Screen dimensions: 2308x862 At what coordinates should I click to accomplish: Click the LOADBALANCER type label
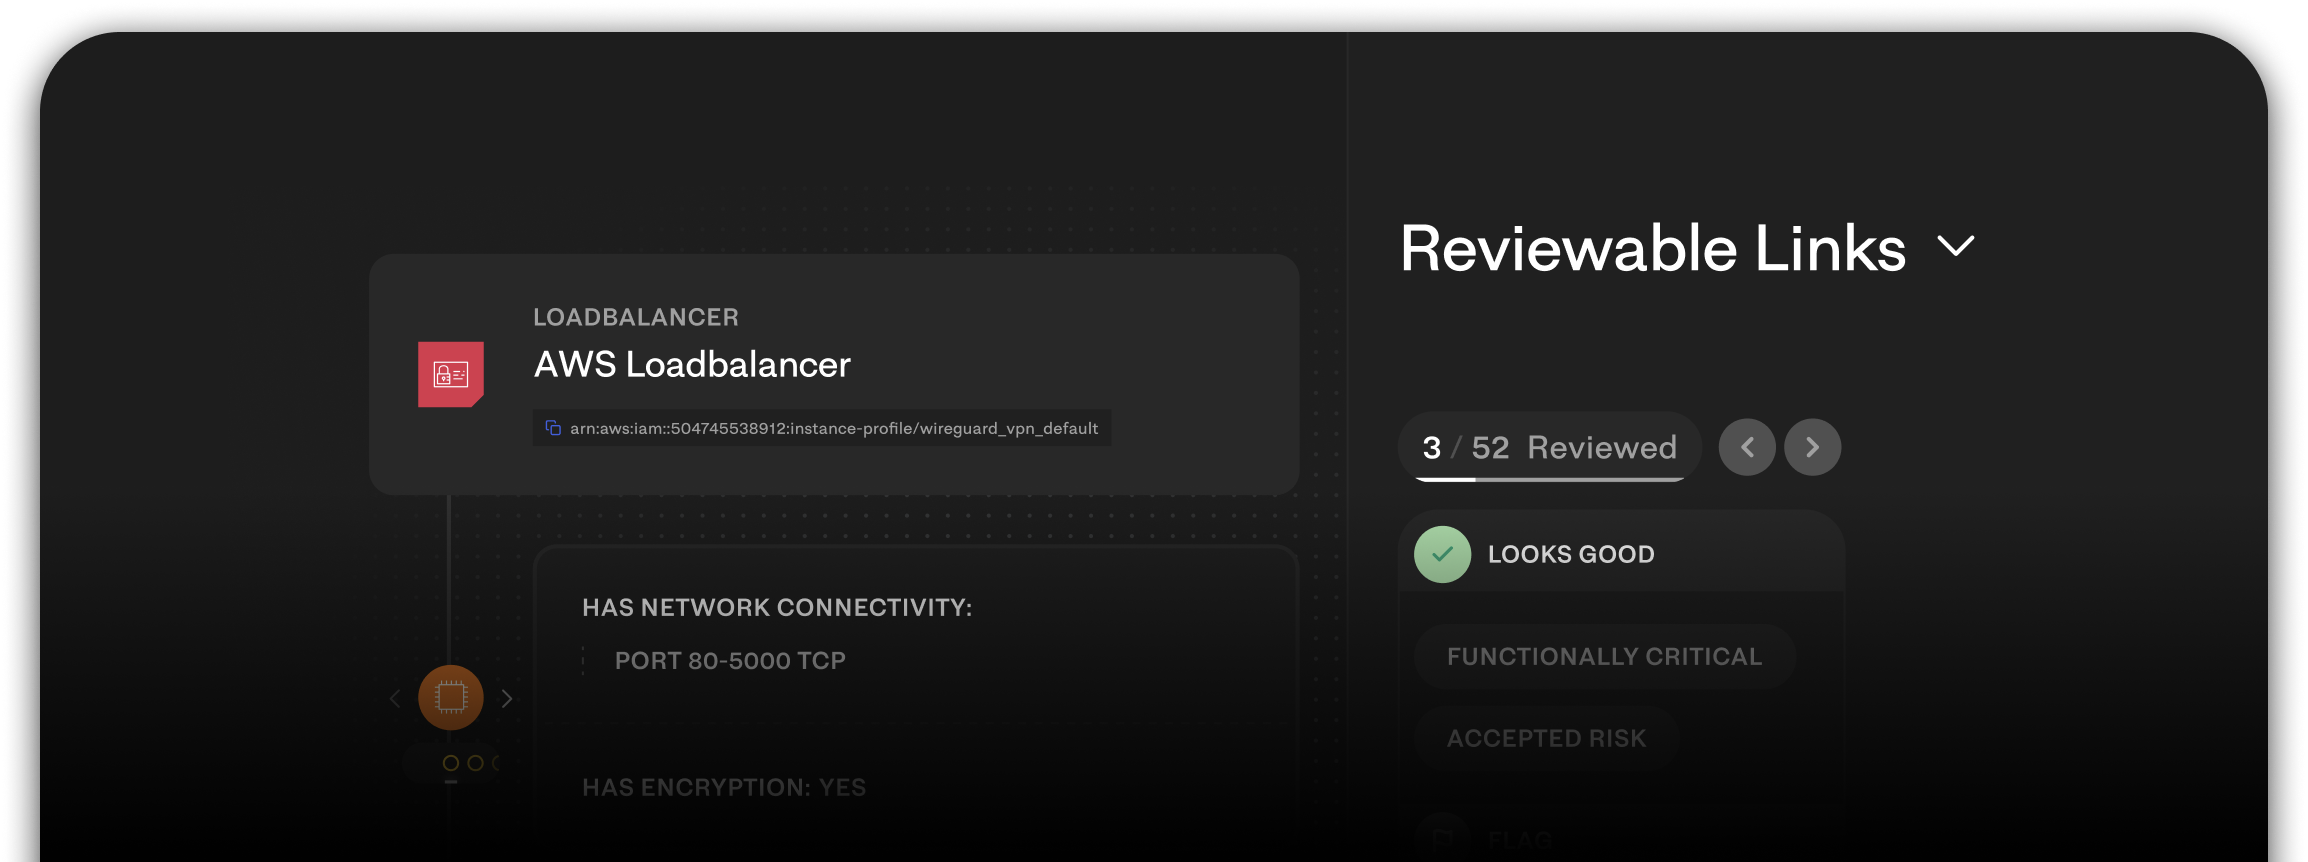(636, 317)
